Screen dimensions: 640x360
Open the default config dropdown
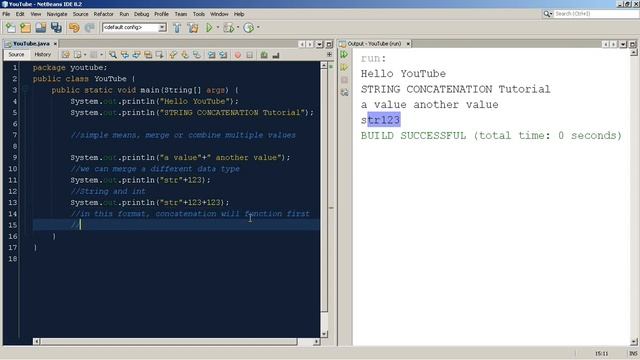(162, 27)
